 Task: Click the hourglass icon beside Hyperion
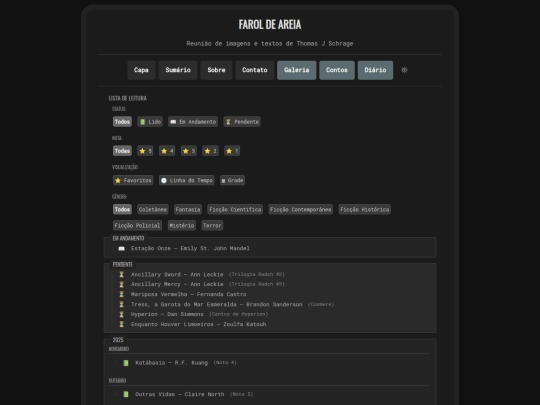(122, 314)
